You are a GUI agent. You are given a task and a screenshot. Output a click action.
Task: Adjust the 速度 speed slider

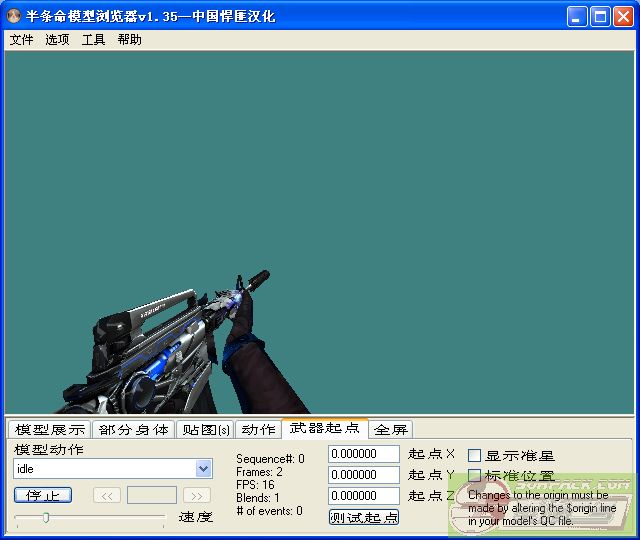pyautogui.click(x=46, y=518)
